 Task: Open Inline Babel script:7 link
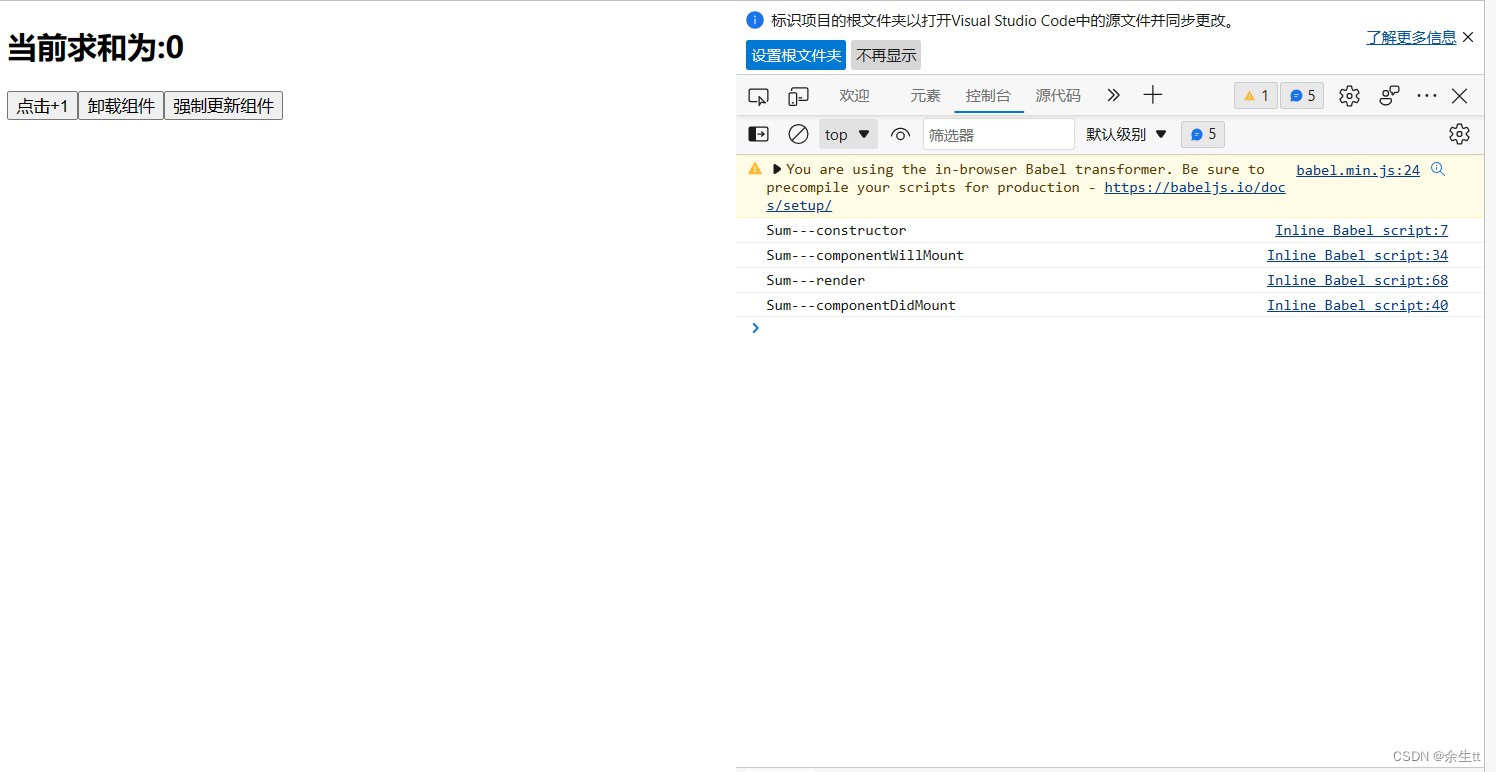pyautogui.click(x=1361, y=230)
